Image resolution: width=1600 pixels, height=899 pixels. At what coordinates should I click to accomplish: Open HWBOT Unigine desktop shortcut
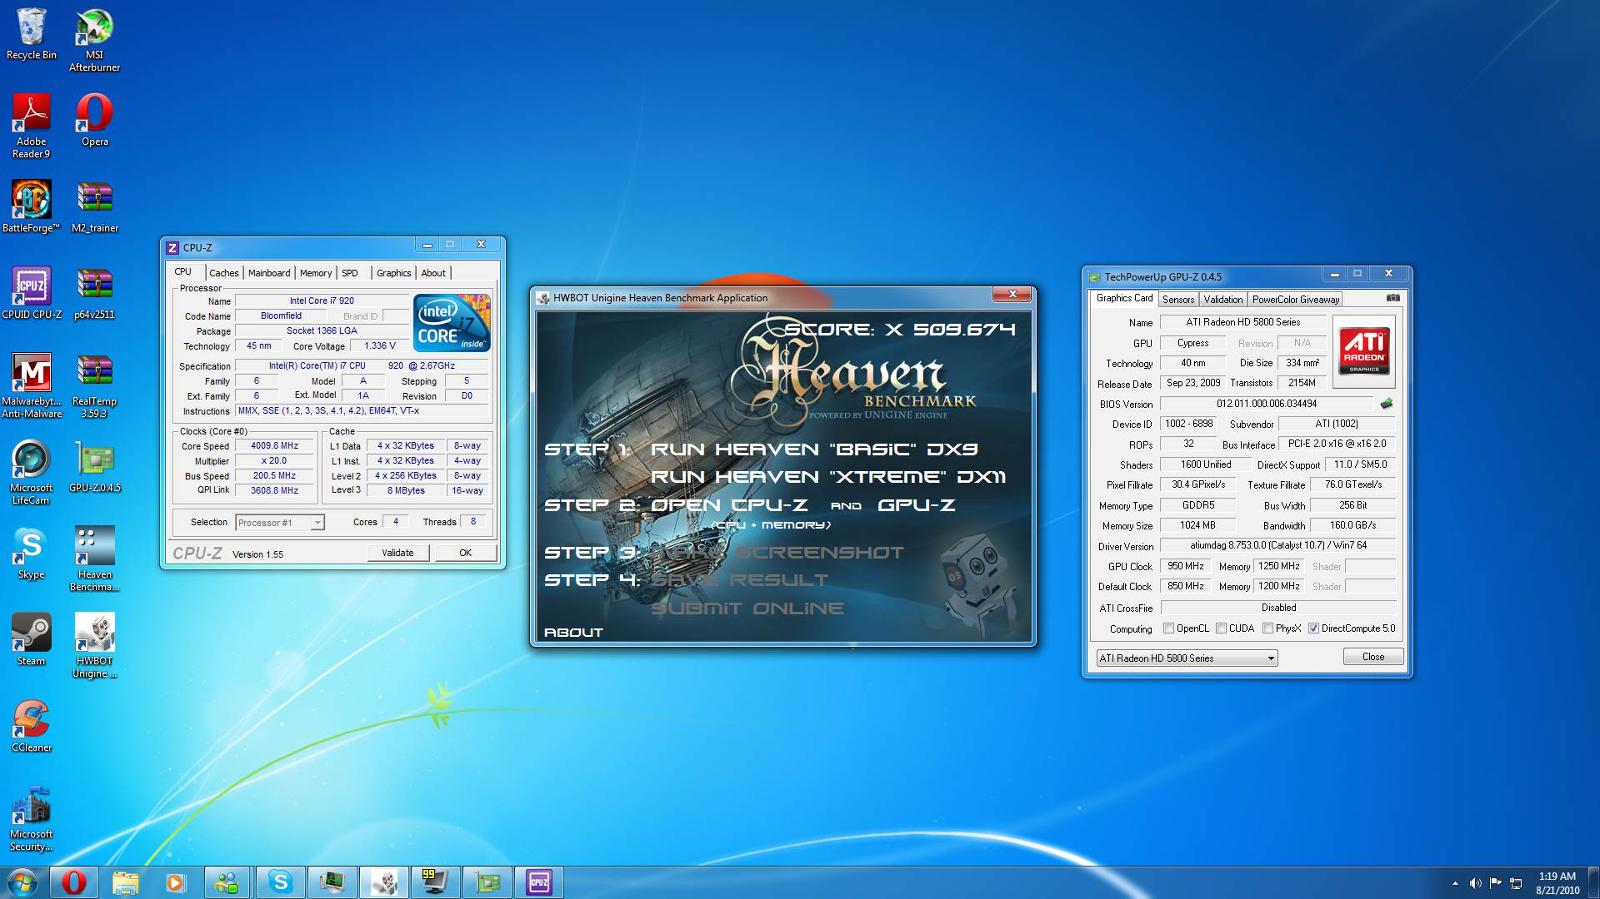pos(94,645)
